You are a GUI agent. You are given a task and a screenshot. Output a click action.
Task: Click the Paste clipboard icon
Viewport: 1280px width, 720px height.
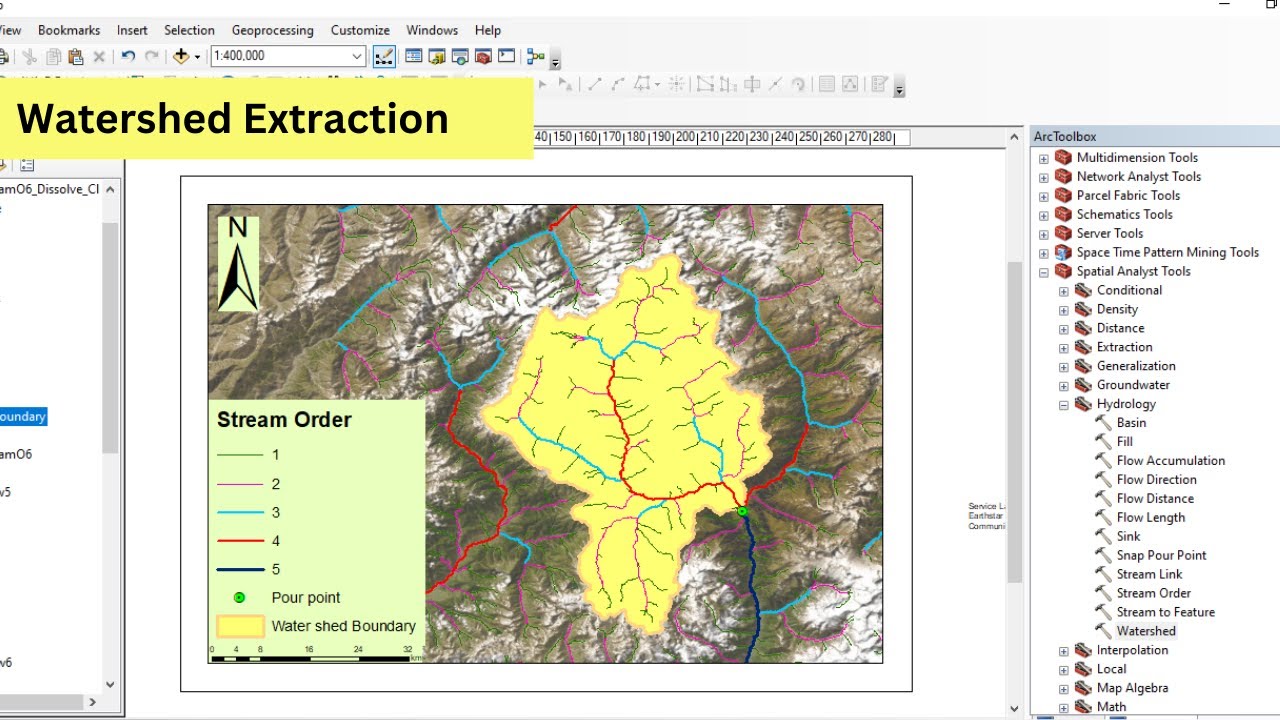[x=75, y=57]
